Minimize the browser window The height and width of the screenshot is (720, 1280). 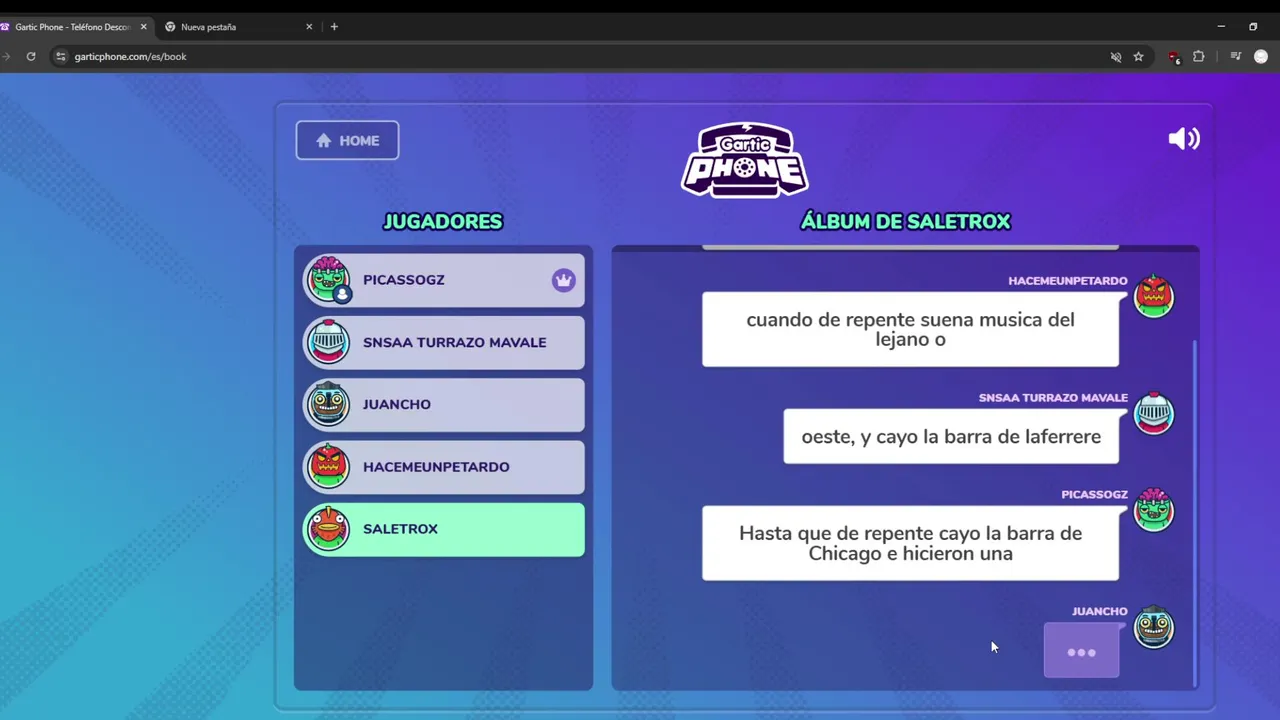pos(1221,27)
